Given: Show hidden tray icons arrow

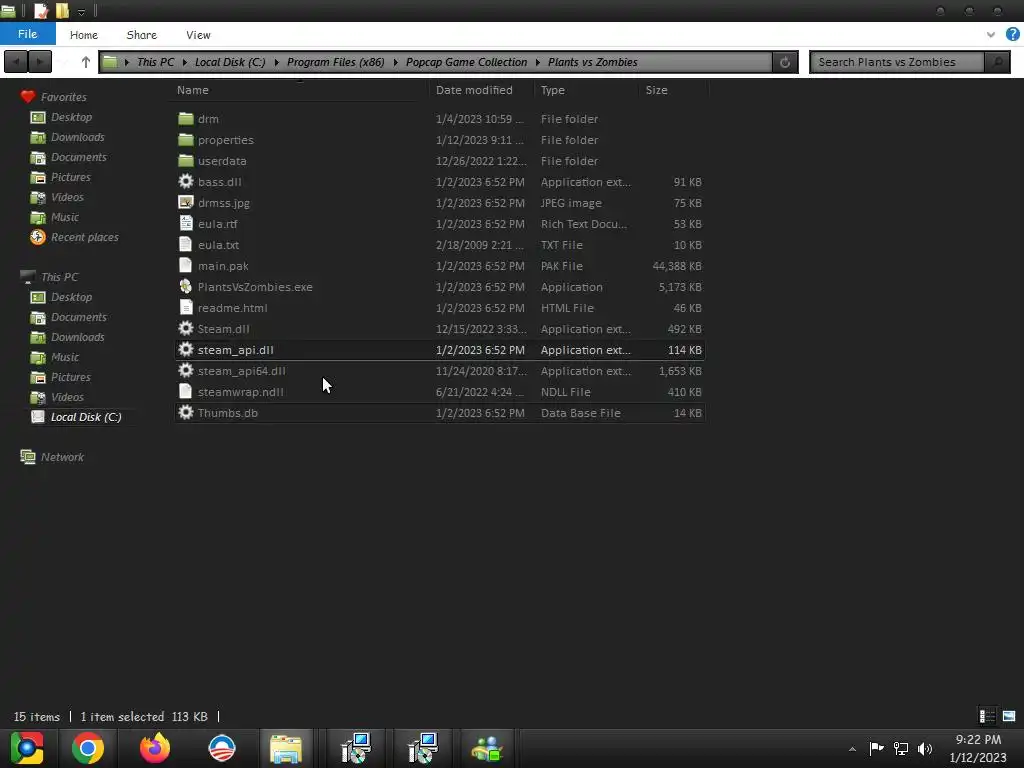Looking at the screenshot, I should point(852,749).
